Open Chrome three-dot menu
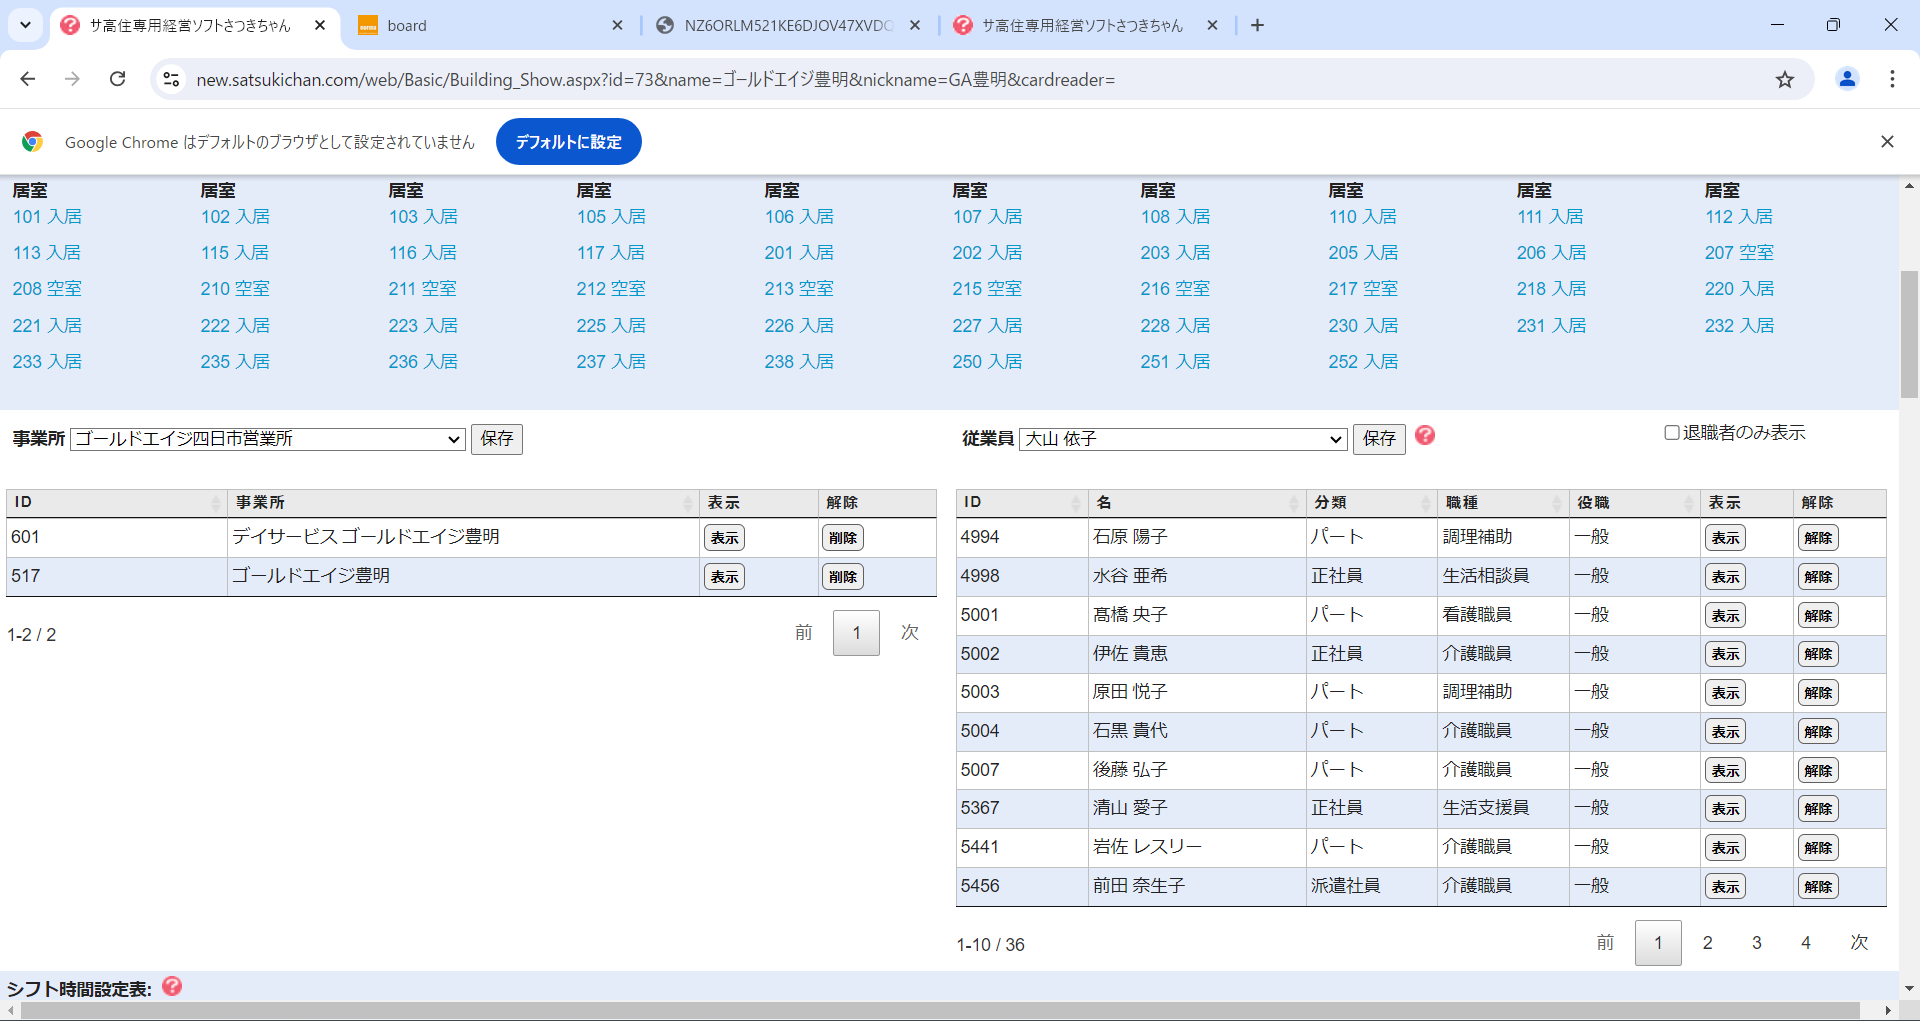 pos(1891,79)
